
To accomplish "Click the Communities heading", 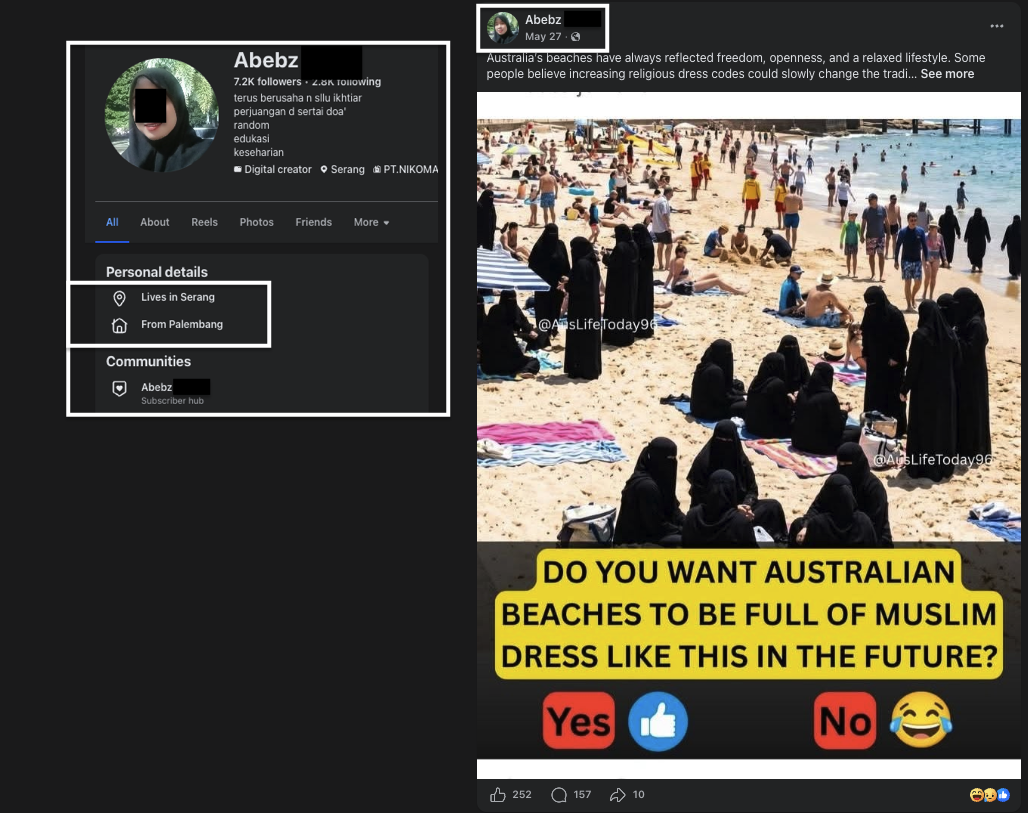I will 148,361.
